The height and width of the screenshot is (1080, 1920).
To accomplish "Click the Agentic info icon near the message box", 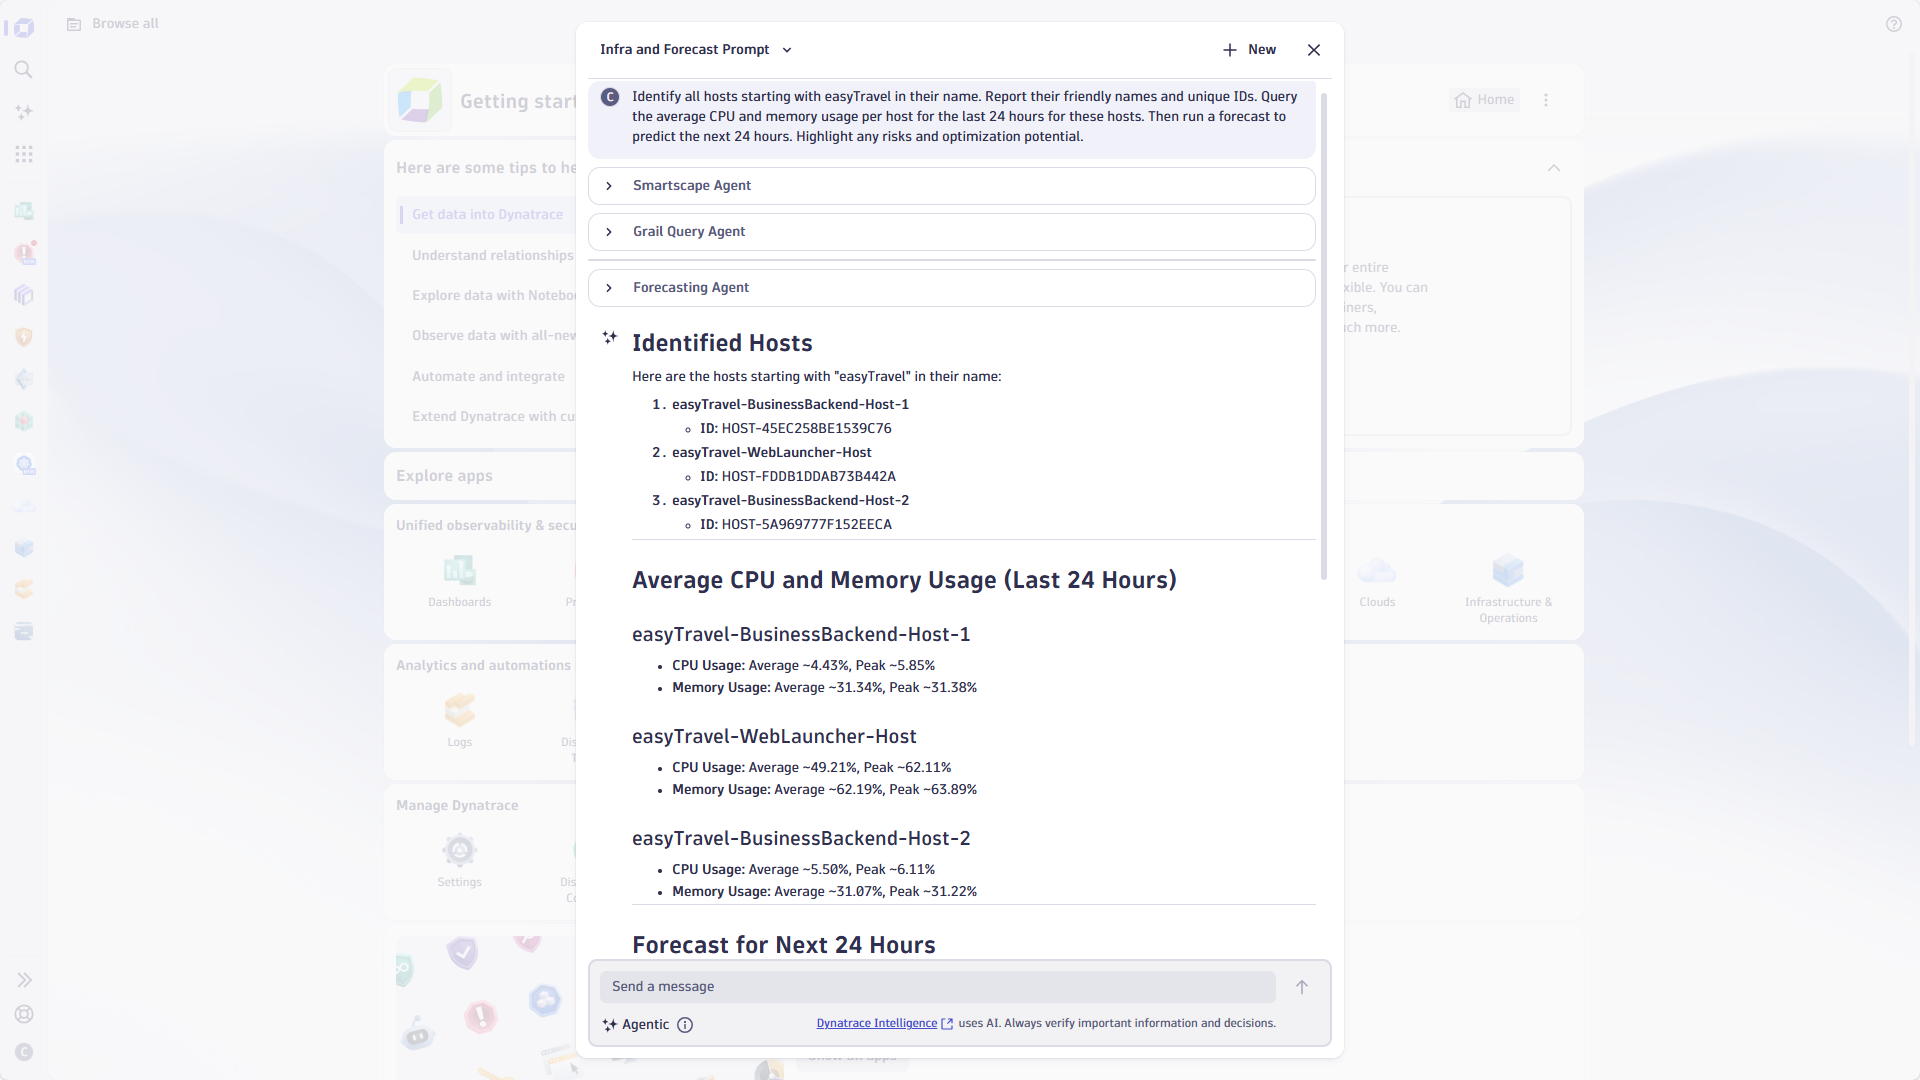I will 685,1025.
